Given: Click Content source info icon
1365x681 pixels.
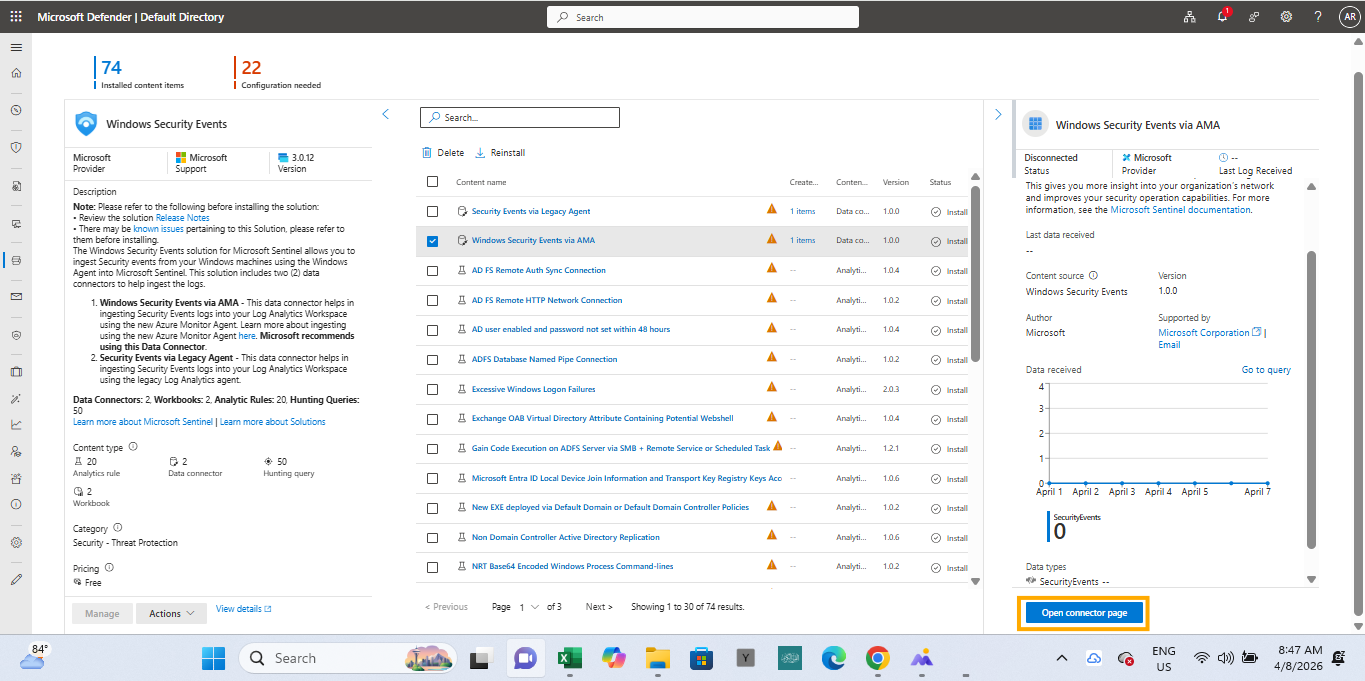Looking at the screenshot, I should 1093,276.
